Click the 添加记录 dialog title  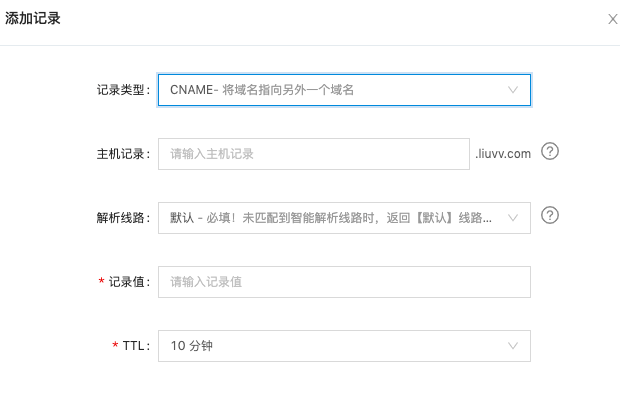pos(32,18)
